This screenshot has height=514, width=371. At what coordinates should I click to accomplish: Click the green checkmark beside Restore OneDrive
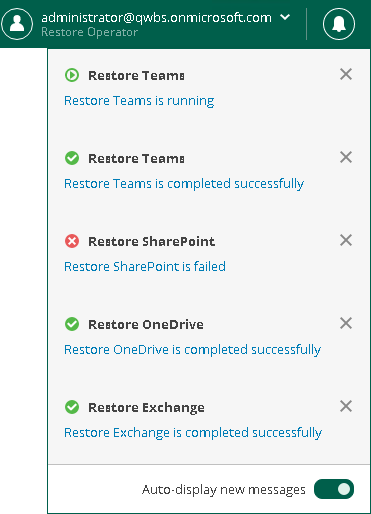(72, 324)
